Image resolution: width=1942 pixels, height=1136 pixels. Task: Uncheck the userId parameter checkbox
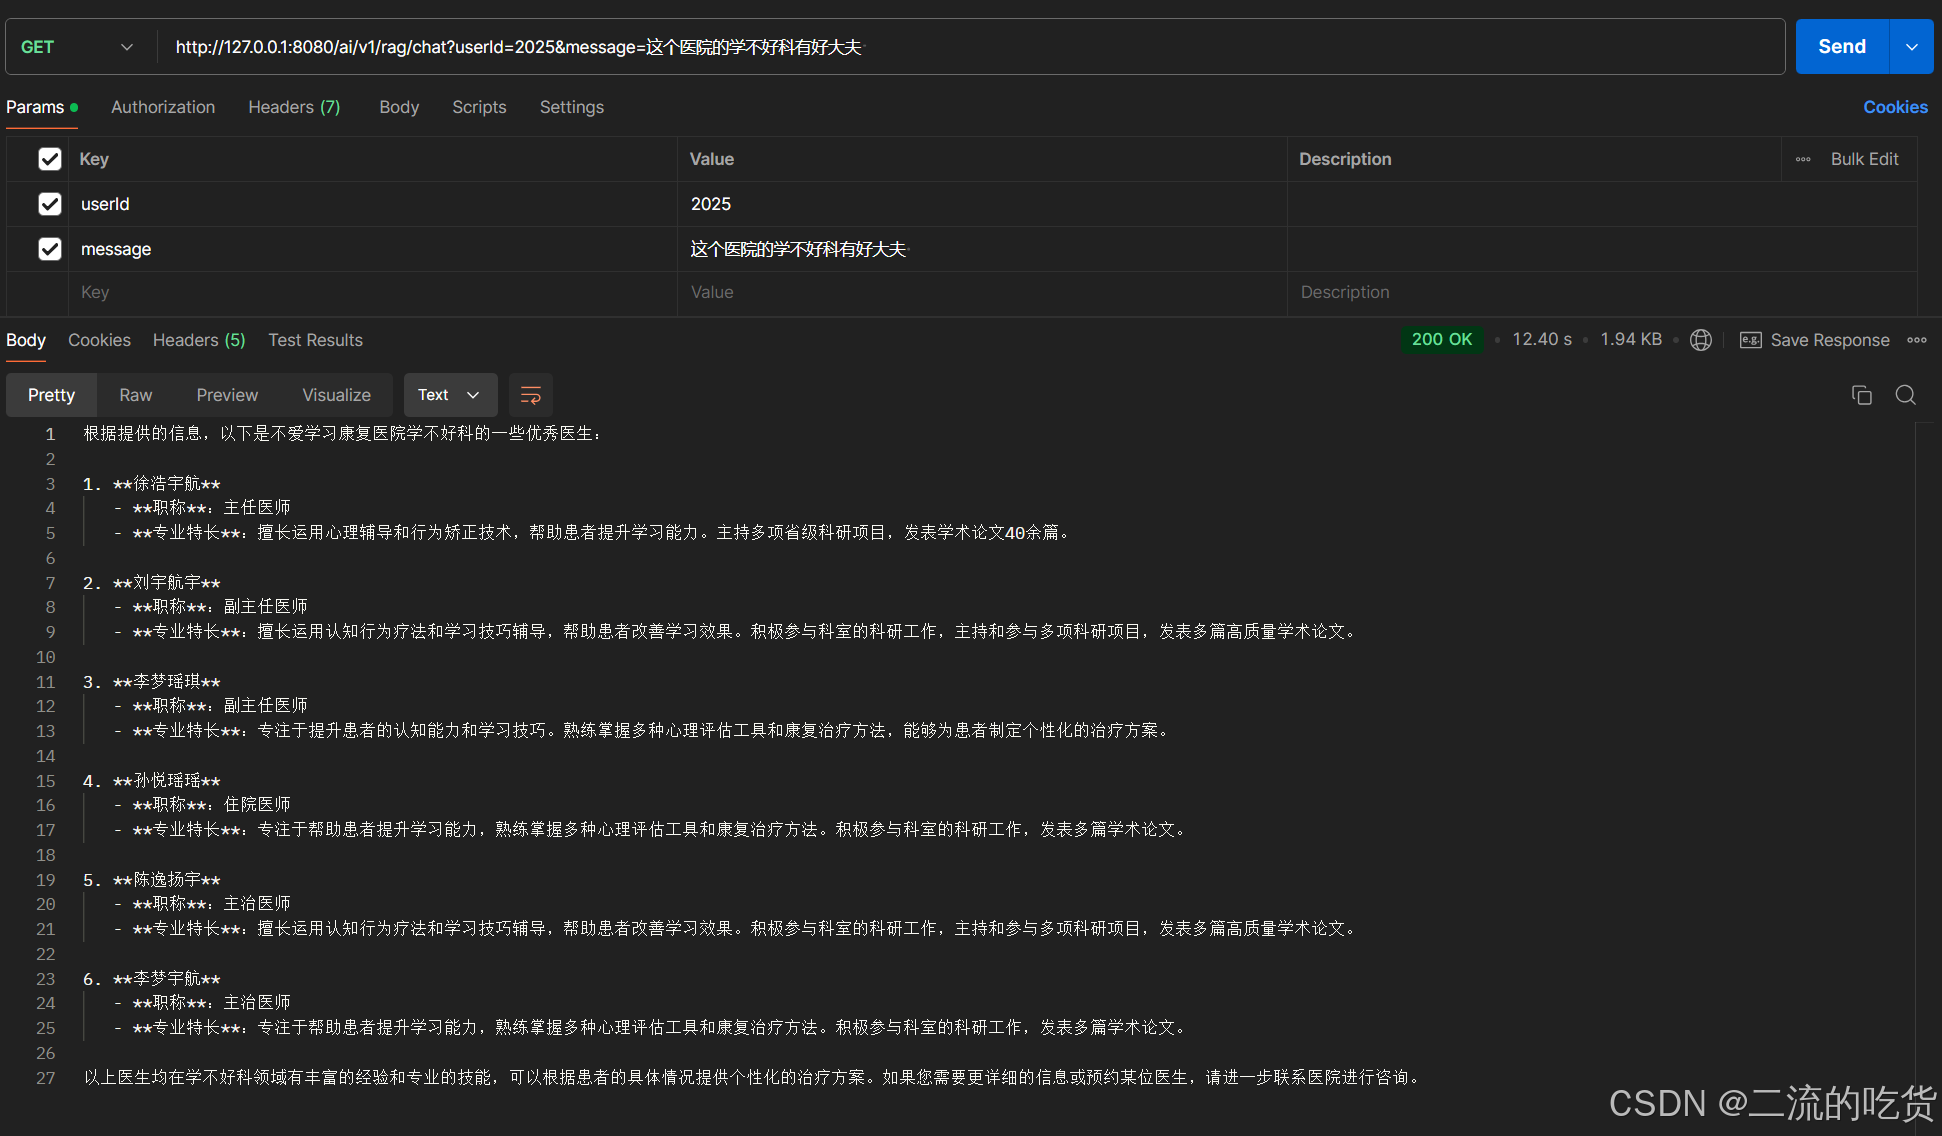[50, 204]
